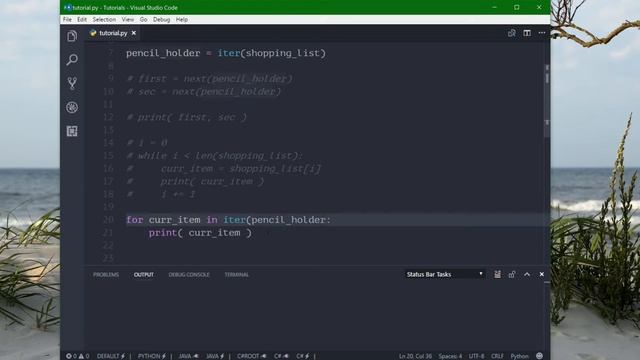
Task: Click the feedback smiley icon
Action: [540, 356]
